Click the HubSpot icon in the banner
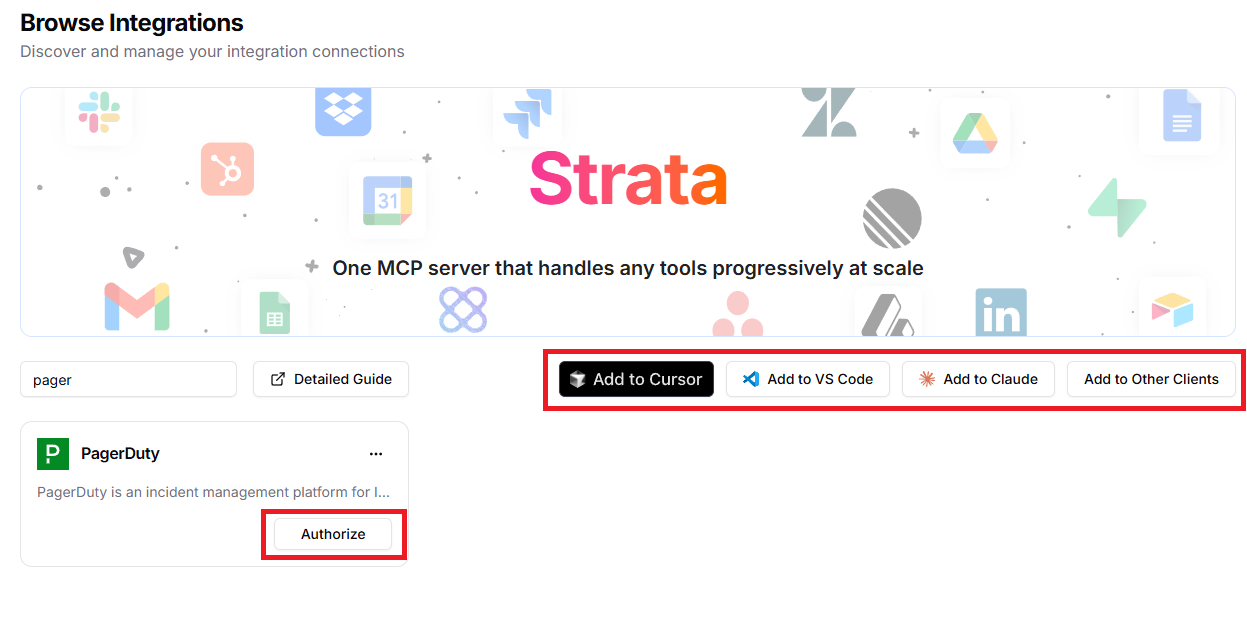The image size is (1247, 623). coord(227,169)
